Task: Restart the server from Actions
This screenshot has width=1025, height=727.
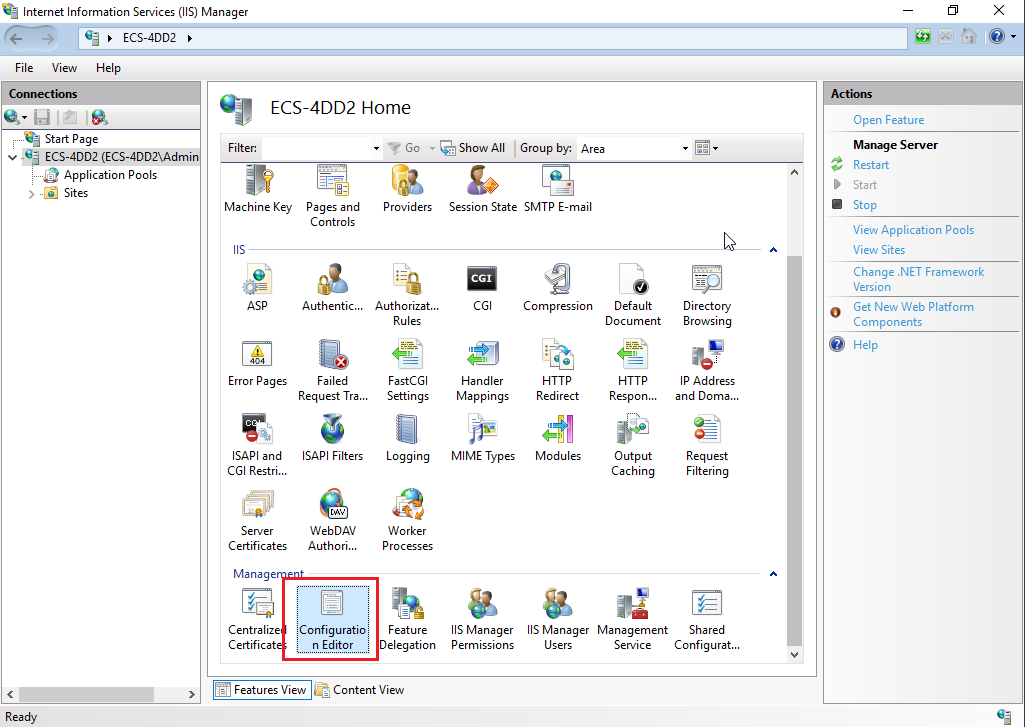Action: [x=871, y=165]
